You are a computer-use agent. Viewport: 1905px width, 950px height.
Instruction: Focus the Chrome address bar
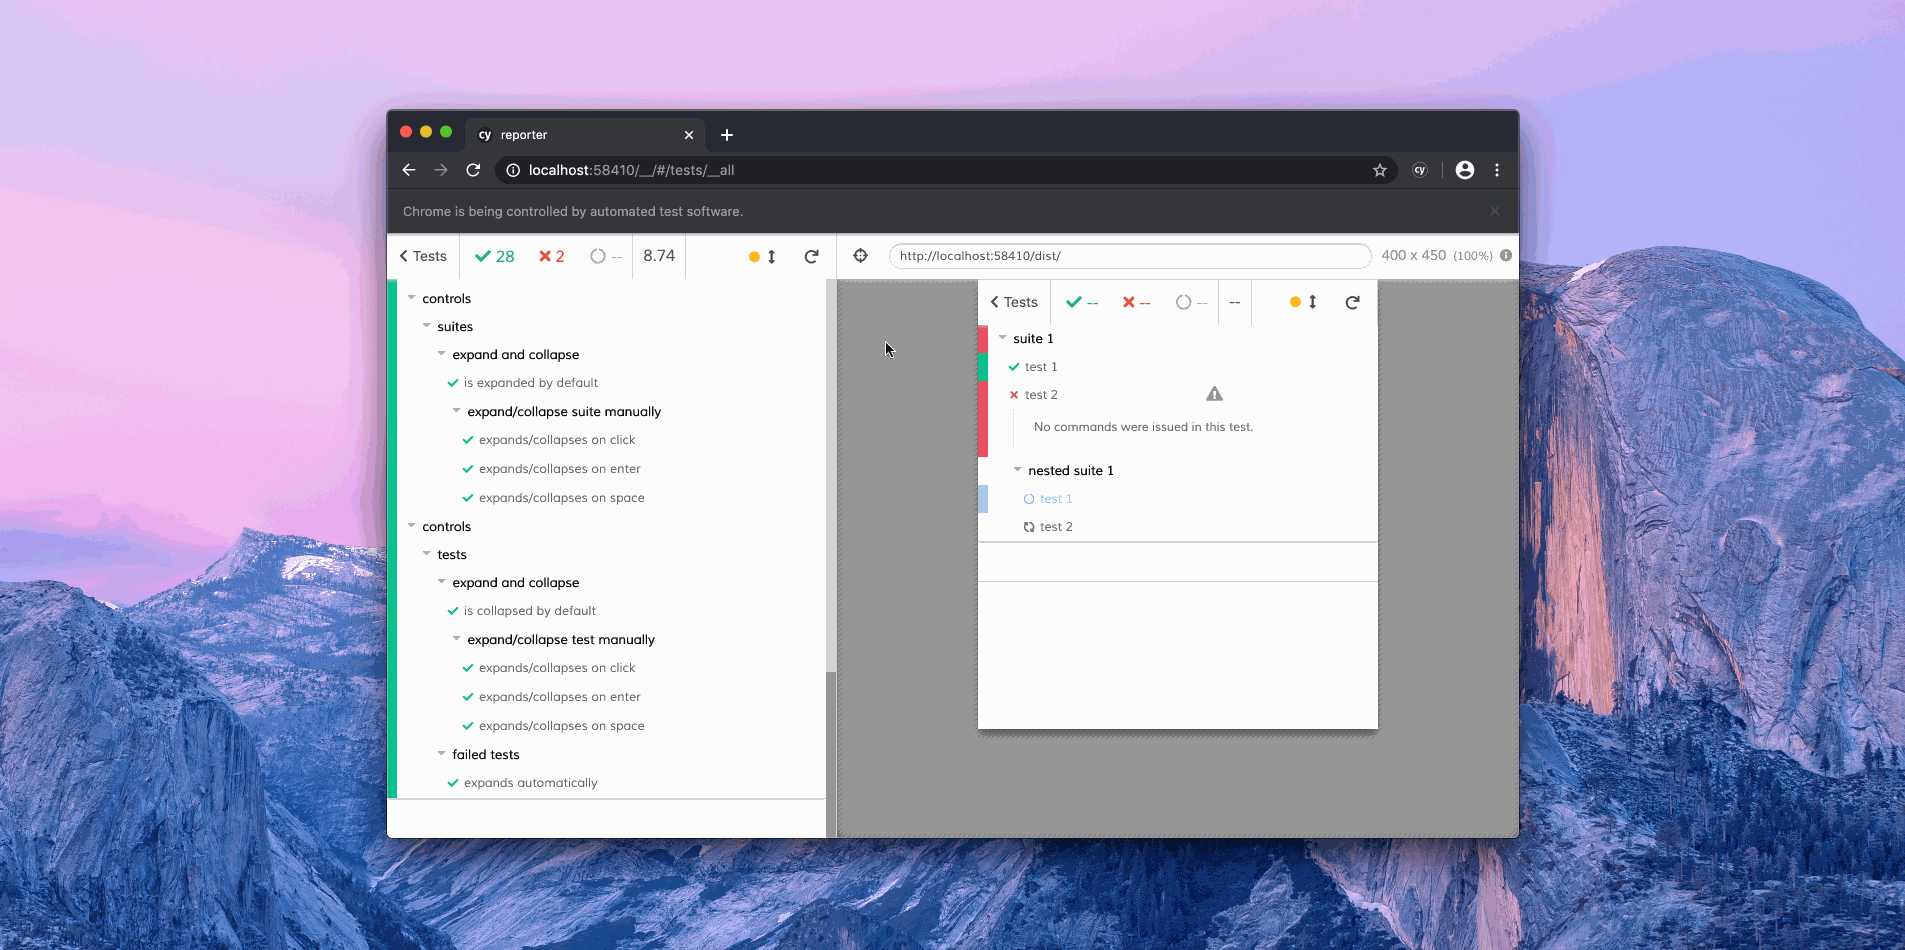click(x=946, y=170)
